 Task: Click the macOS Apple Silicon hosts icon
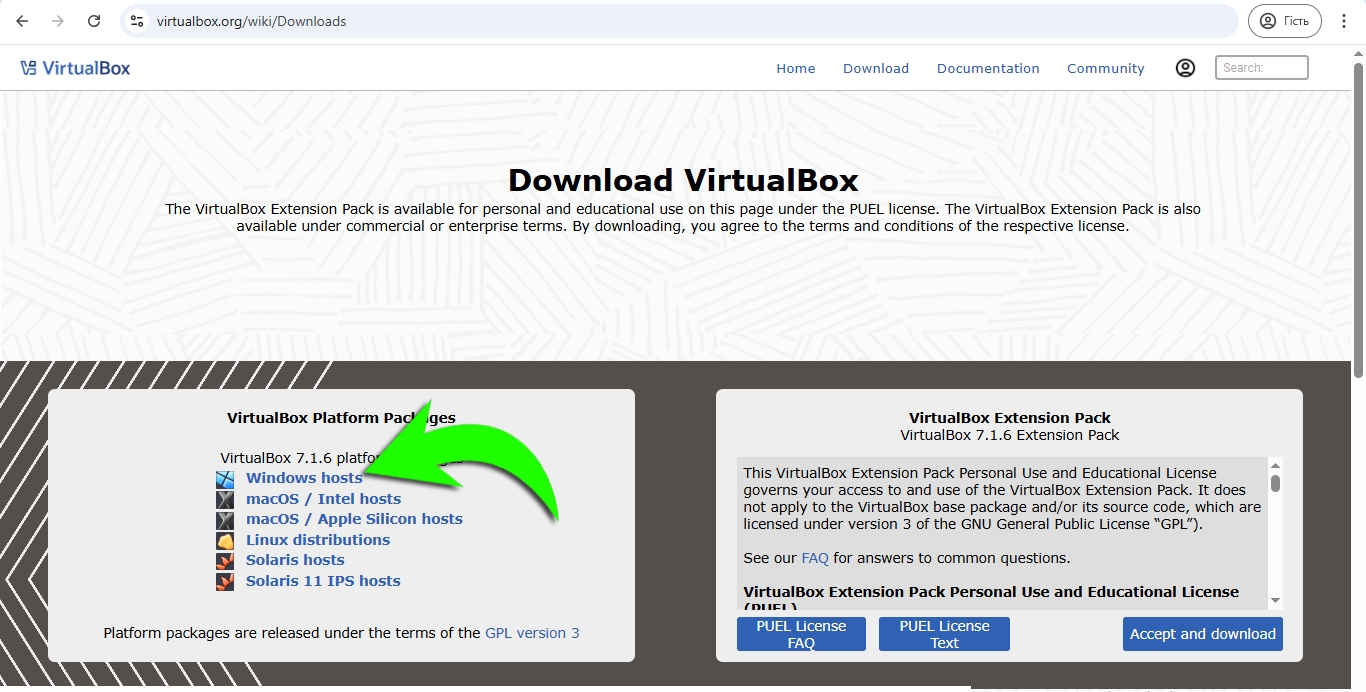[x=225, y=520]
